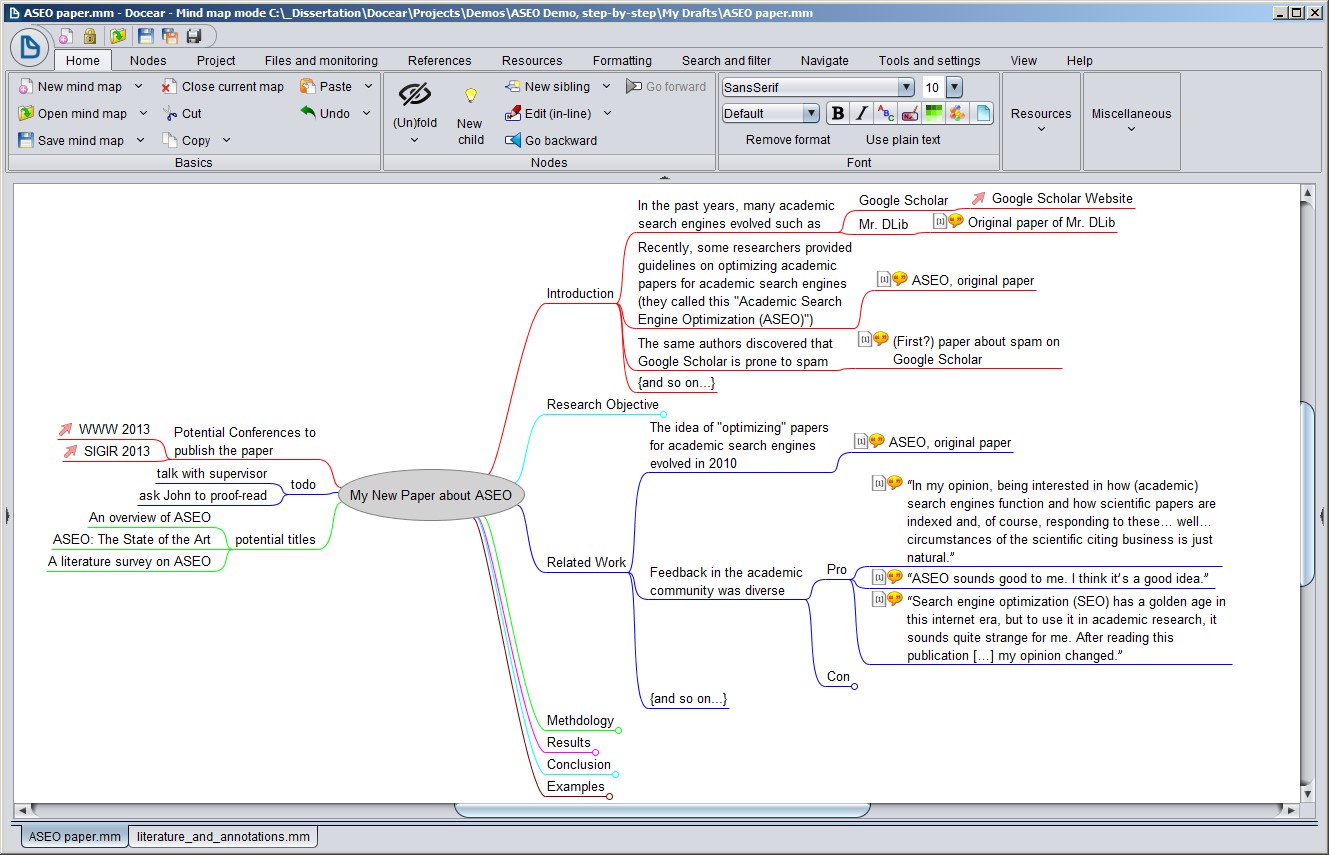Expand the Miscellaneous ribbon group
1329x855 pixels.
pos(1131,120)
